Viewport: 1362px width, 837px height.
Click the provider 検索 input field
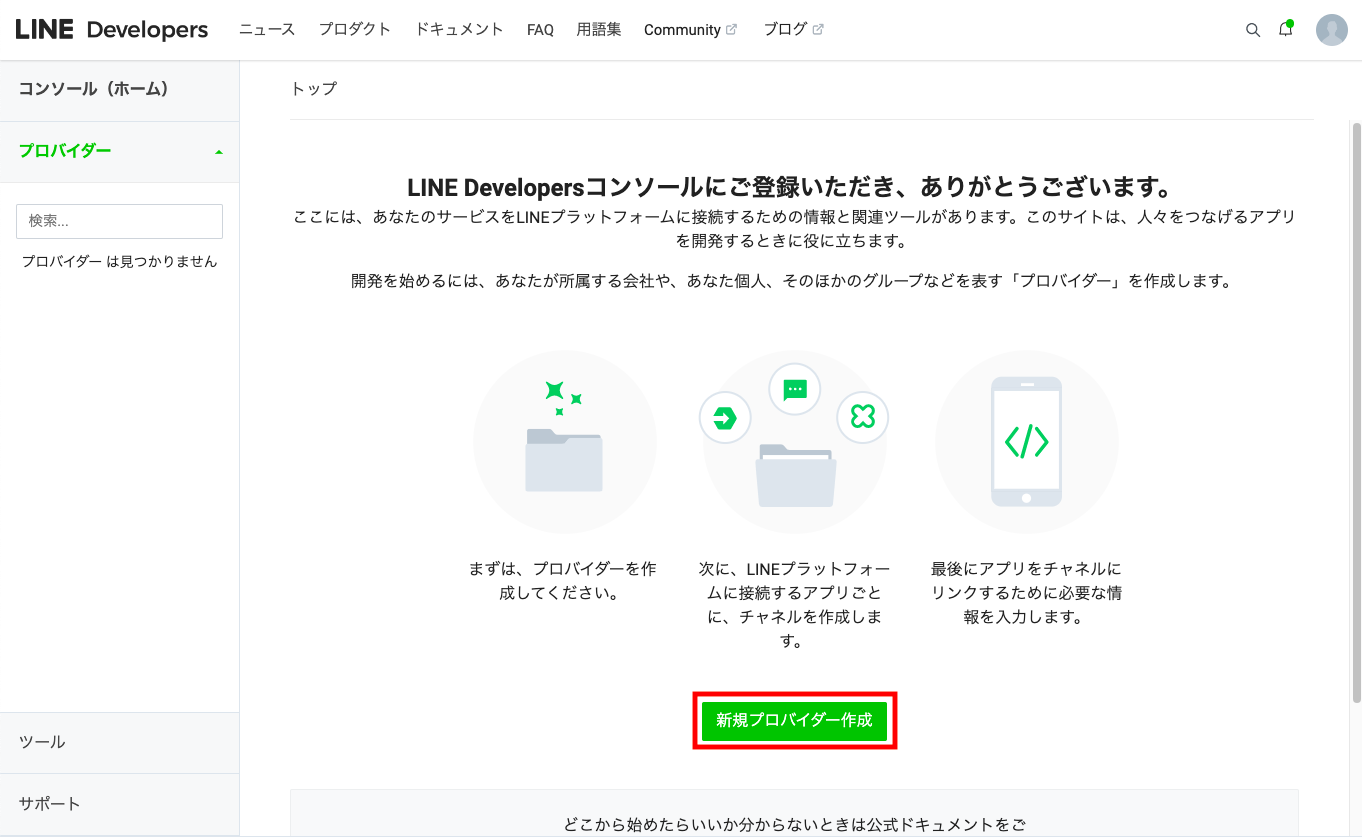(119, 221)
